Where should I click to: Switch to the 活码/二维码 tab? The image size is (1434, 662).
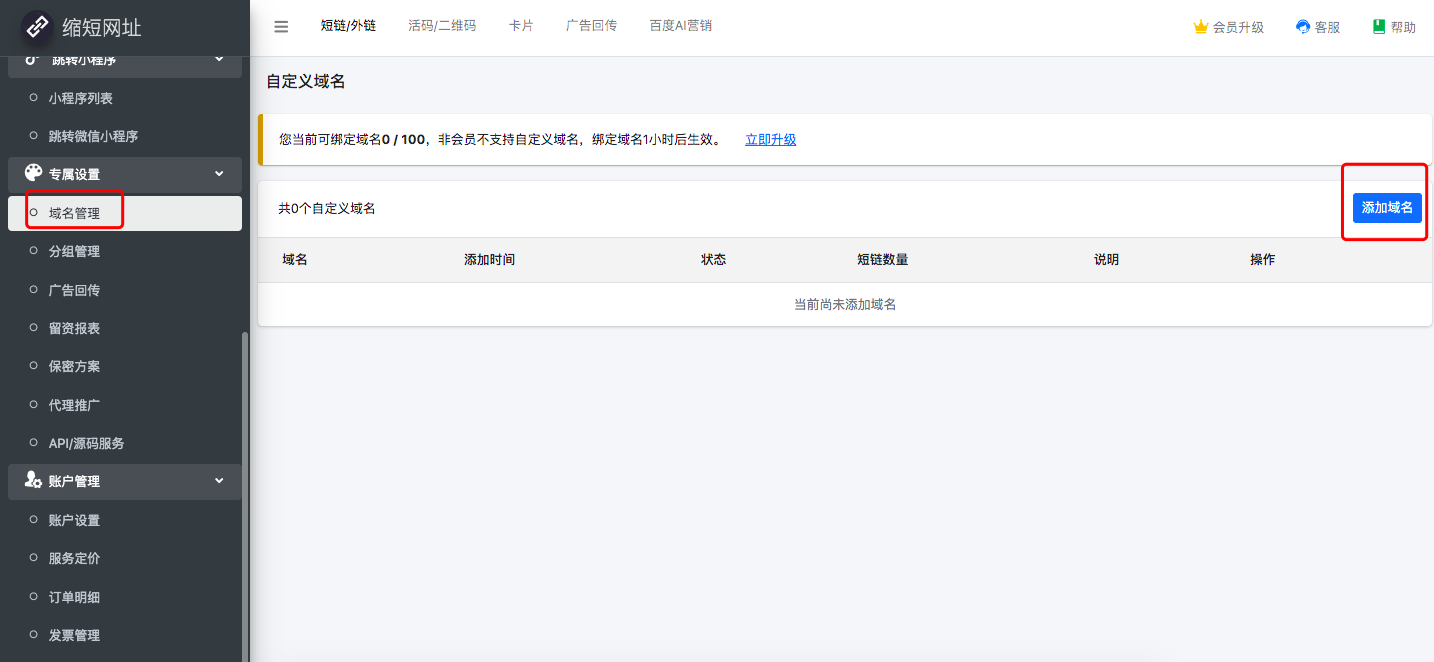click(442, 26)
